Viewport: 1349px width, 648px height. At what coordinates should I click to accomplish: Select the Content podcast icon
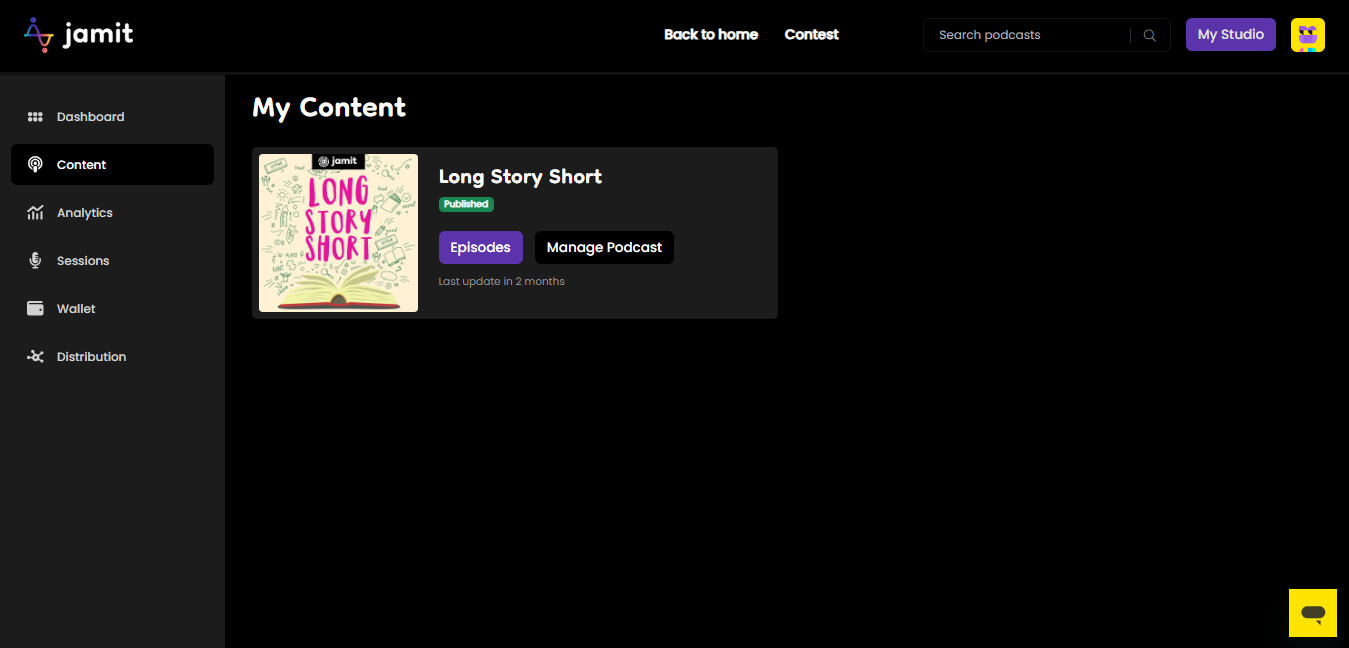point(35,165)
